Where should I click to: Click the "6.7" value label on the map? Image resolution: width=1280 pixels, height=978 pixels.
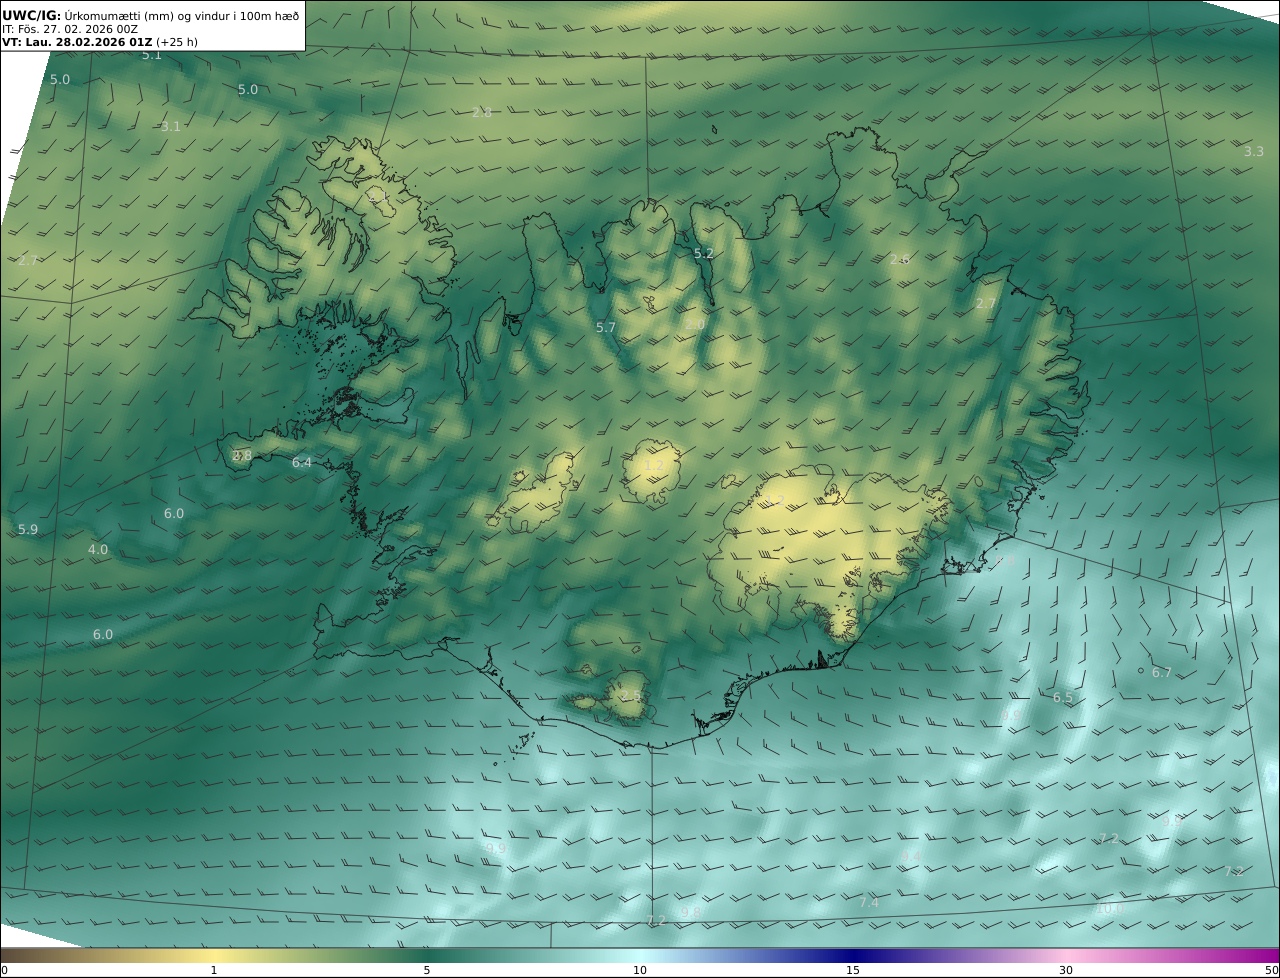(1162, 672)
